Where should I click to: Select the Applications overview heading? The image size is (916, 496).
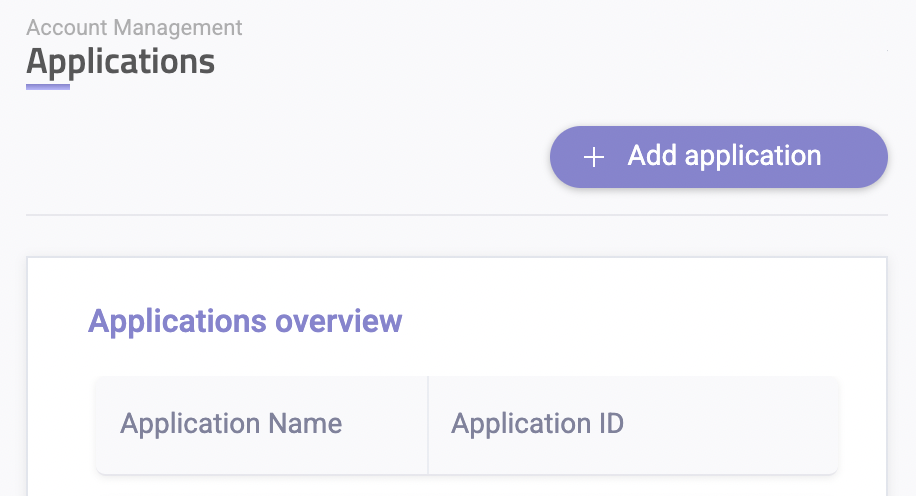tap(245, 322)
